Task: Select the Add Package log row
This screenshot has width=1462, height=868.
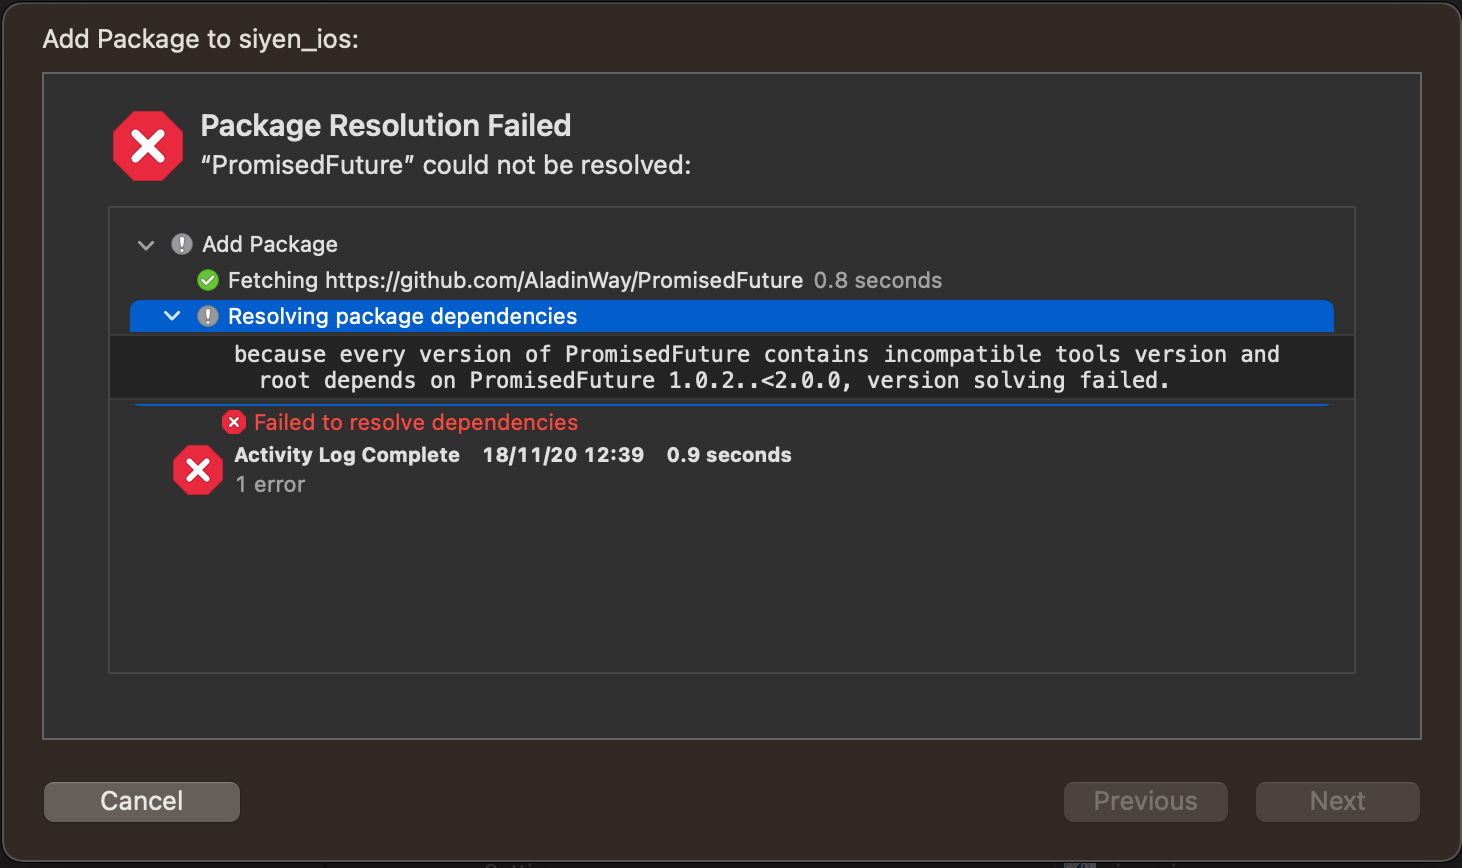Action: click(732, 244)
